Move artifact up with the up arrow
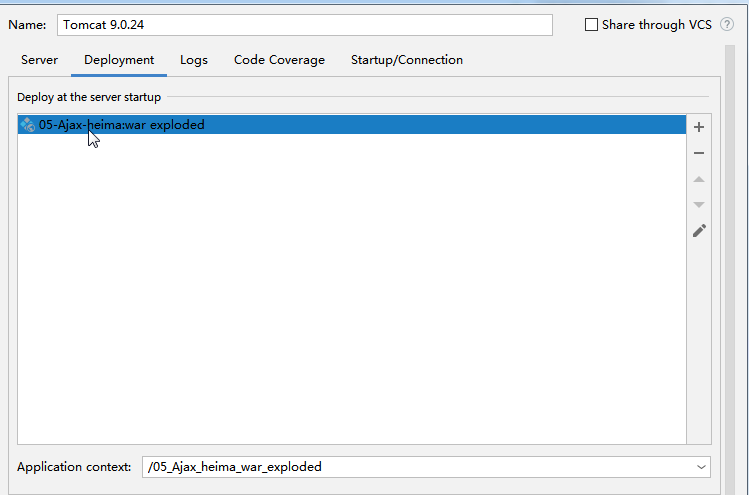This screenshot has height=495, width=749. 699,179
